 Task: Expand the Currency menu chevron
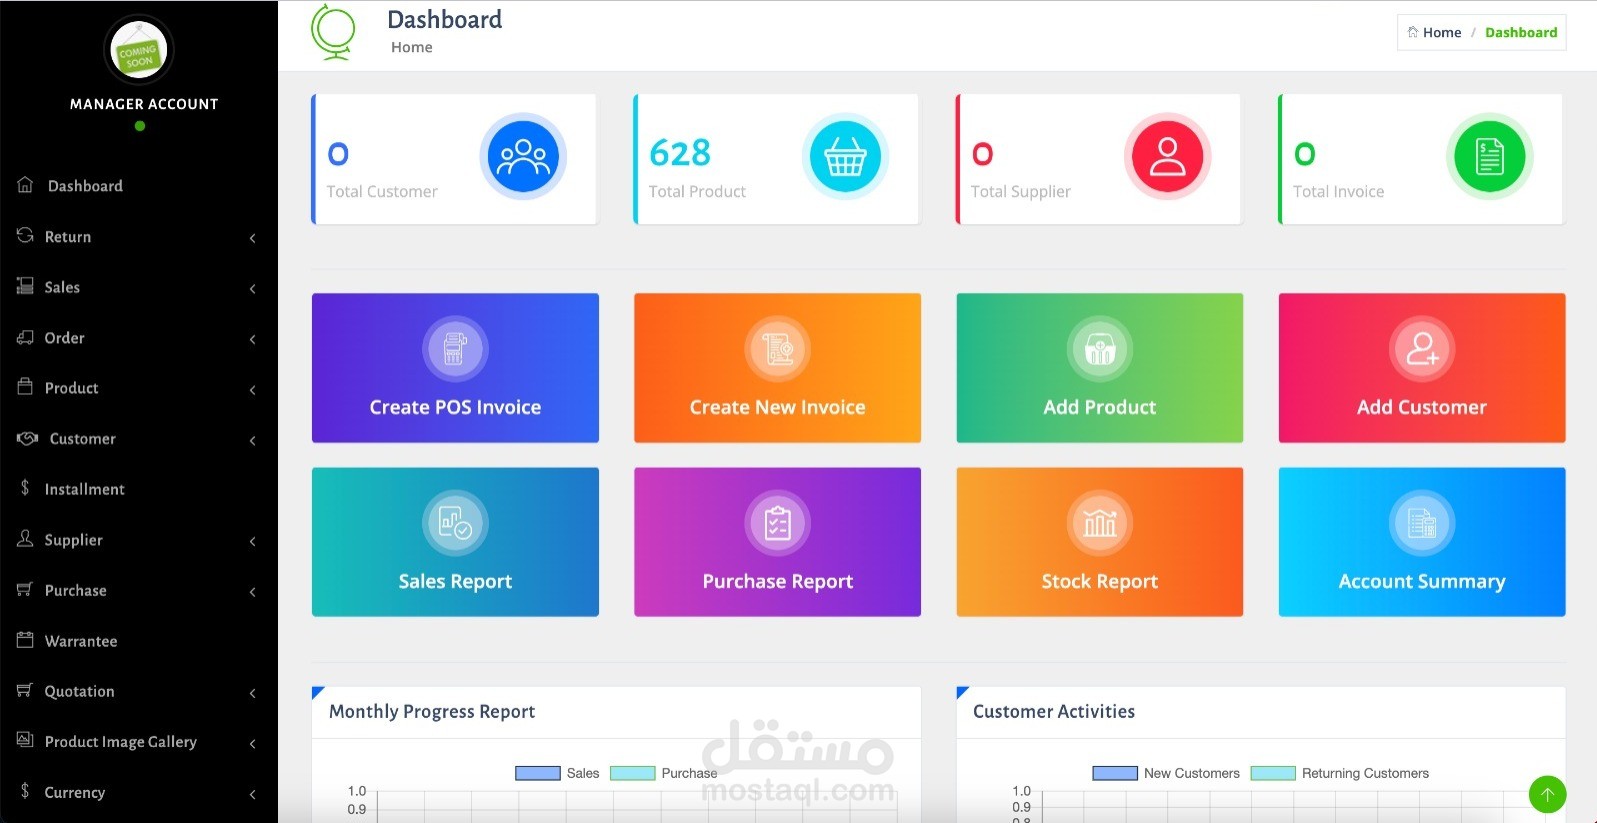[253, 795]
